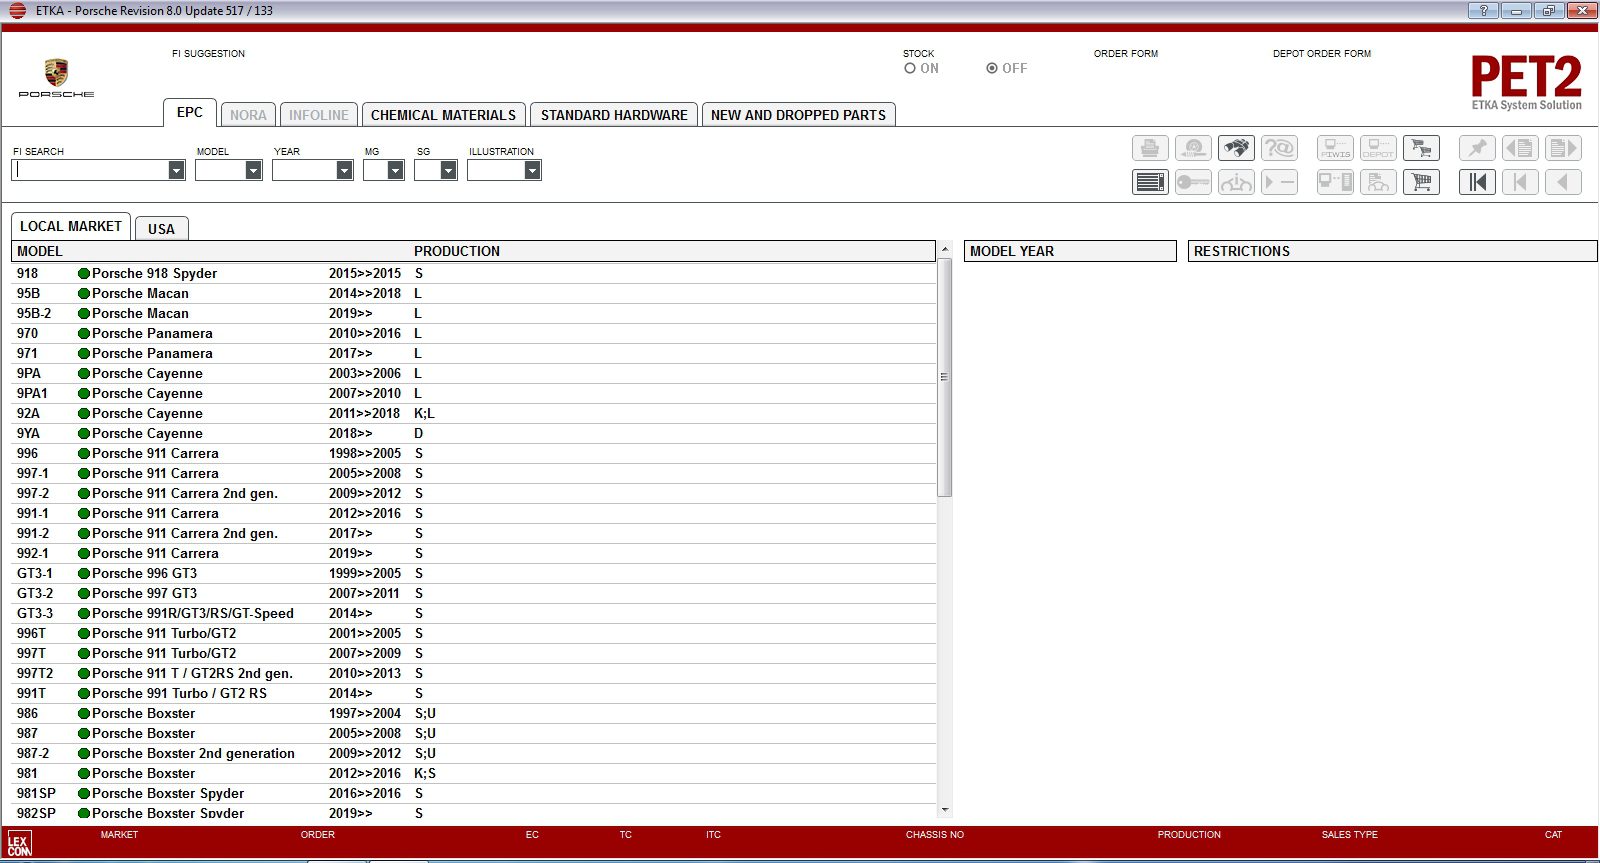This screenshot has height=863, width=1600.
Task: Open the Standard Hardware tab
Action: (614, 115)
